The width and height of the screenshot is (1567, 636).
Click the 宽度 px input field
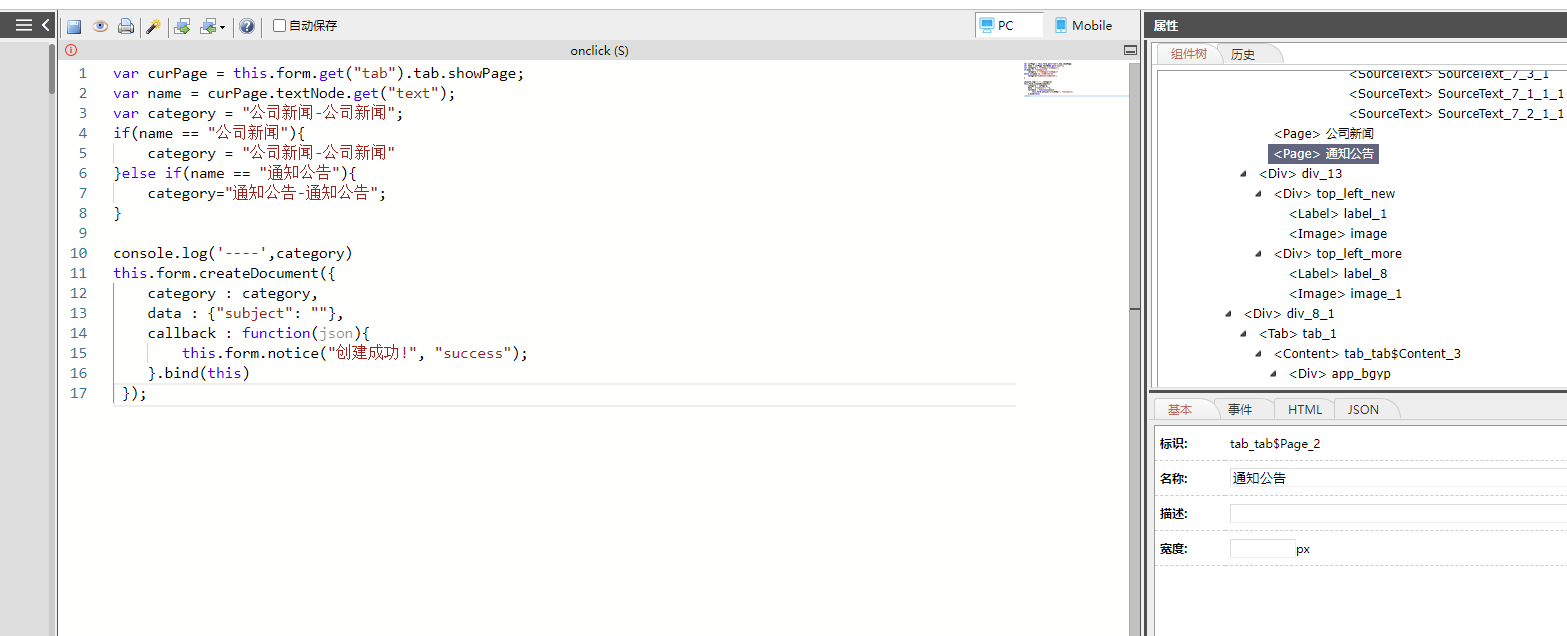click(1262, 548)
